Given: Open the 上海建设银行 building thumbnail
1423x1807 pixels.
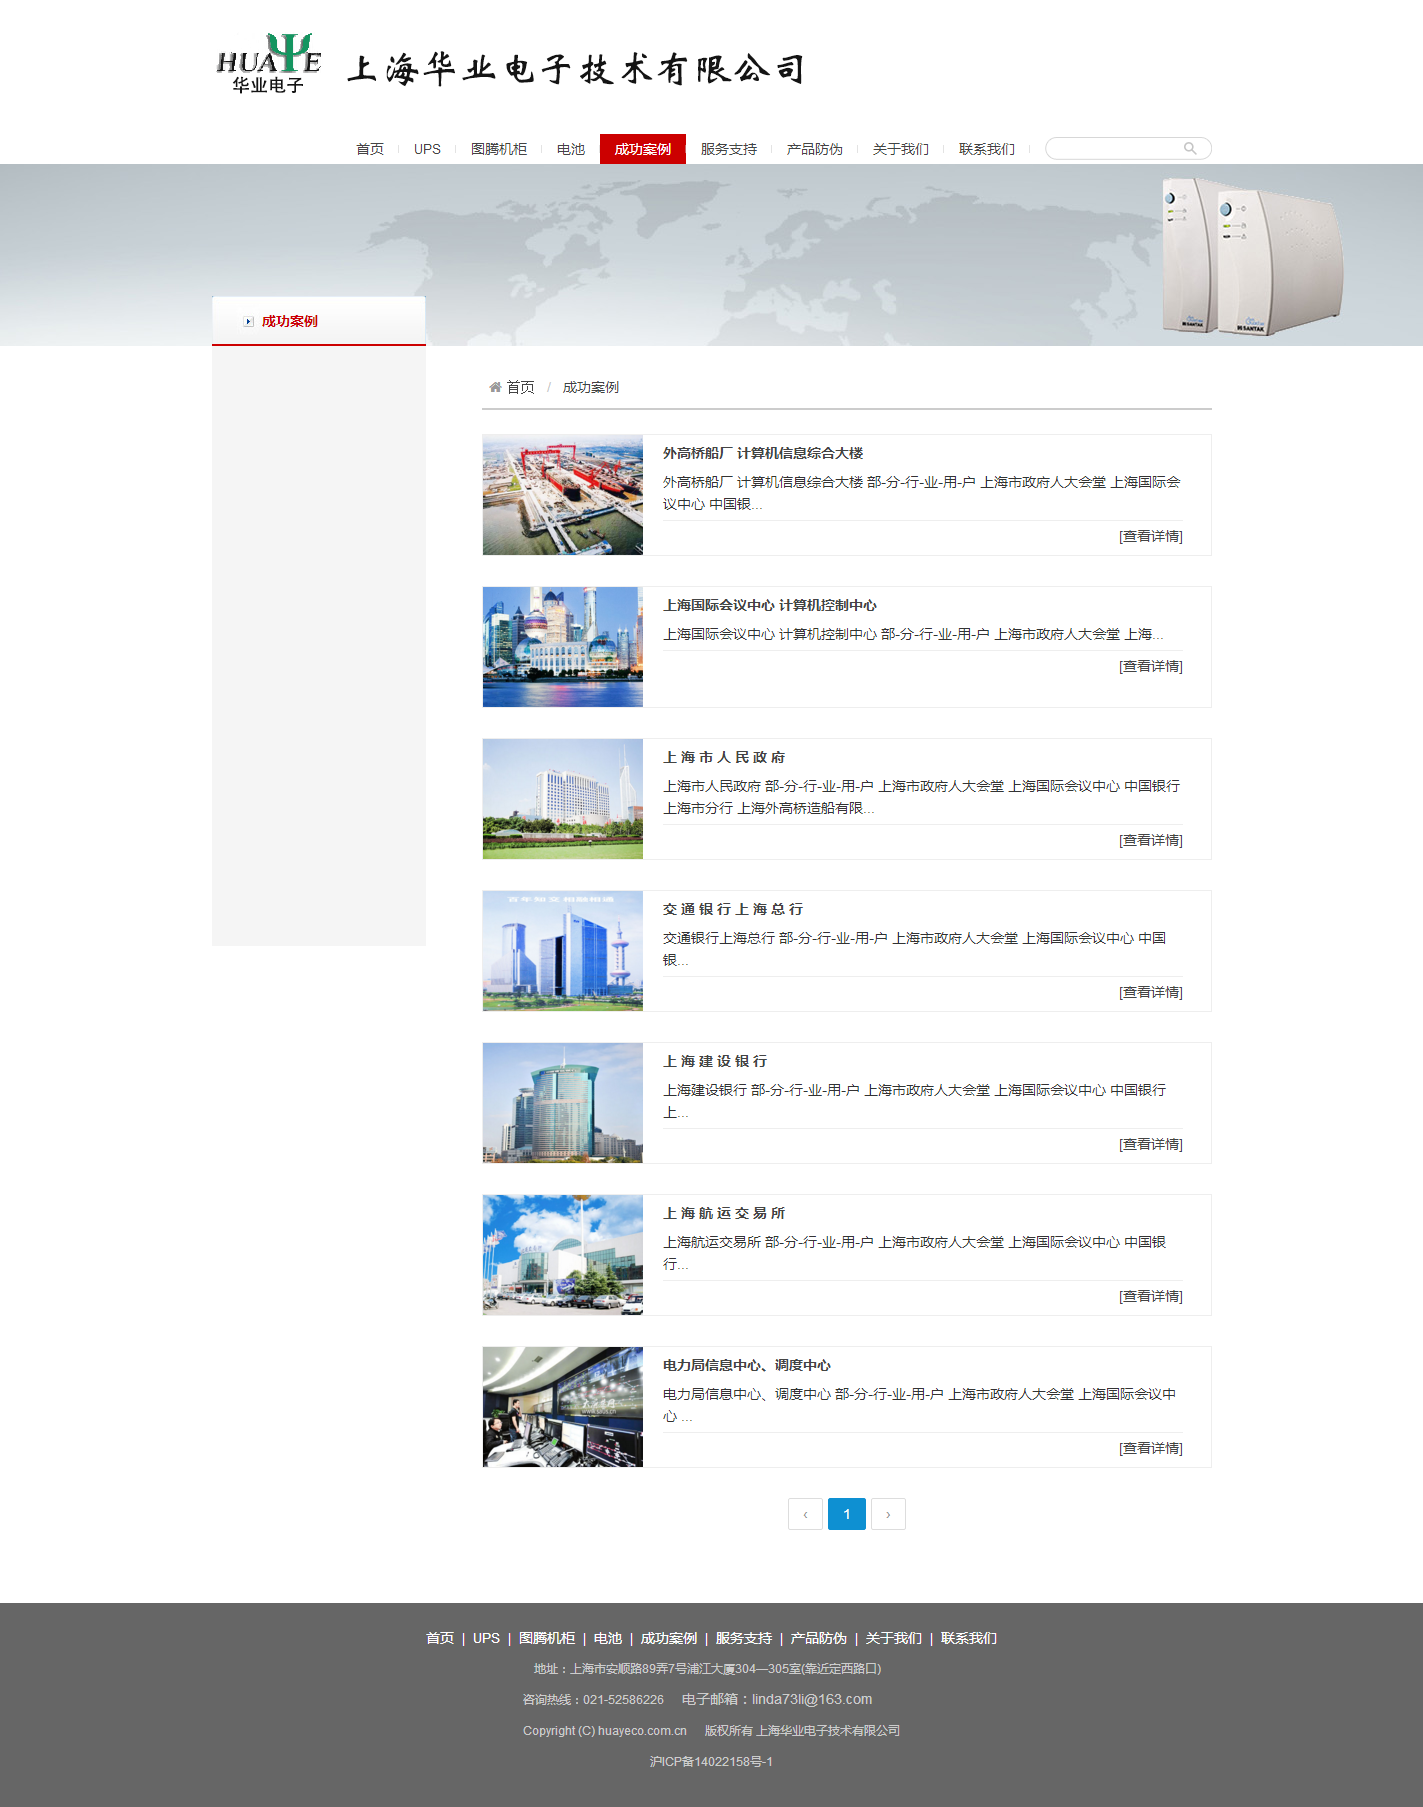Looking at the screenshot, I should (x=563, y=1103).
